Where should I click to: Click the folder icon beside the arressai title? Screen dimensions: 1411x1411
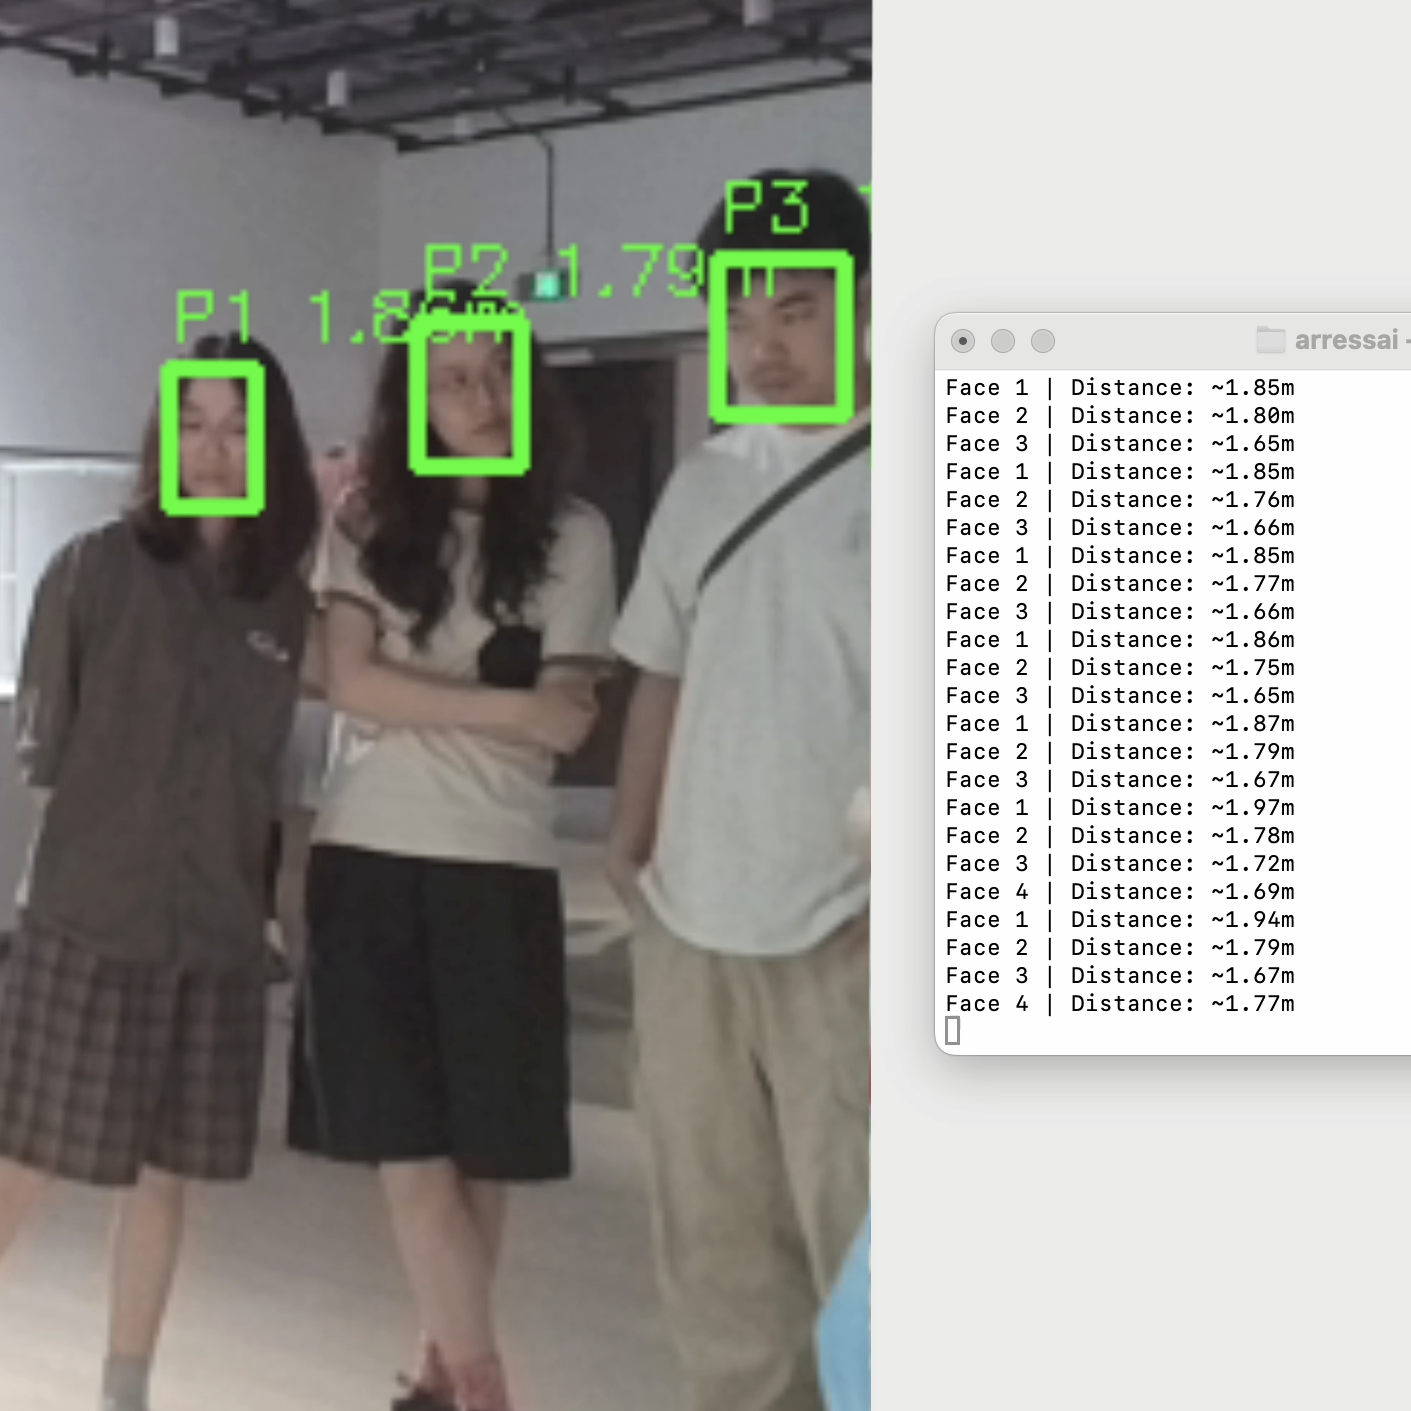(1271, 340)
